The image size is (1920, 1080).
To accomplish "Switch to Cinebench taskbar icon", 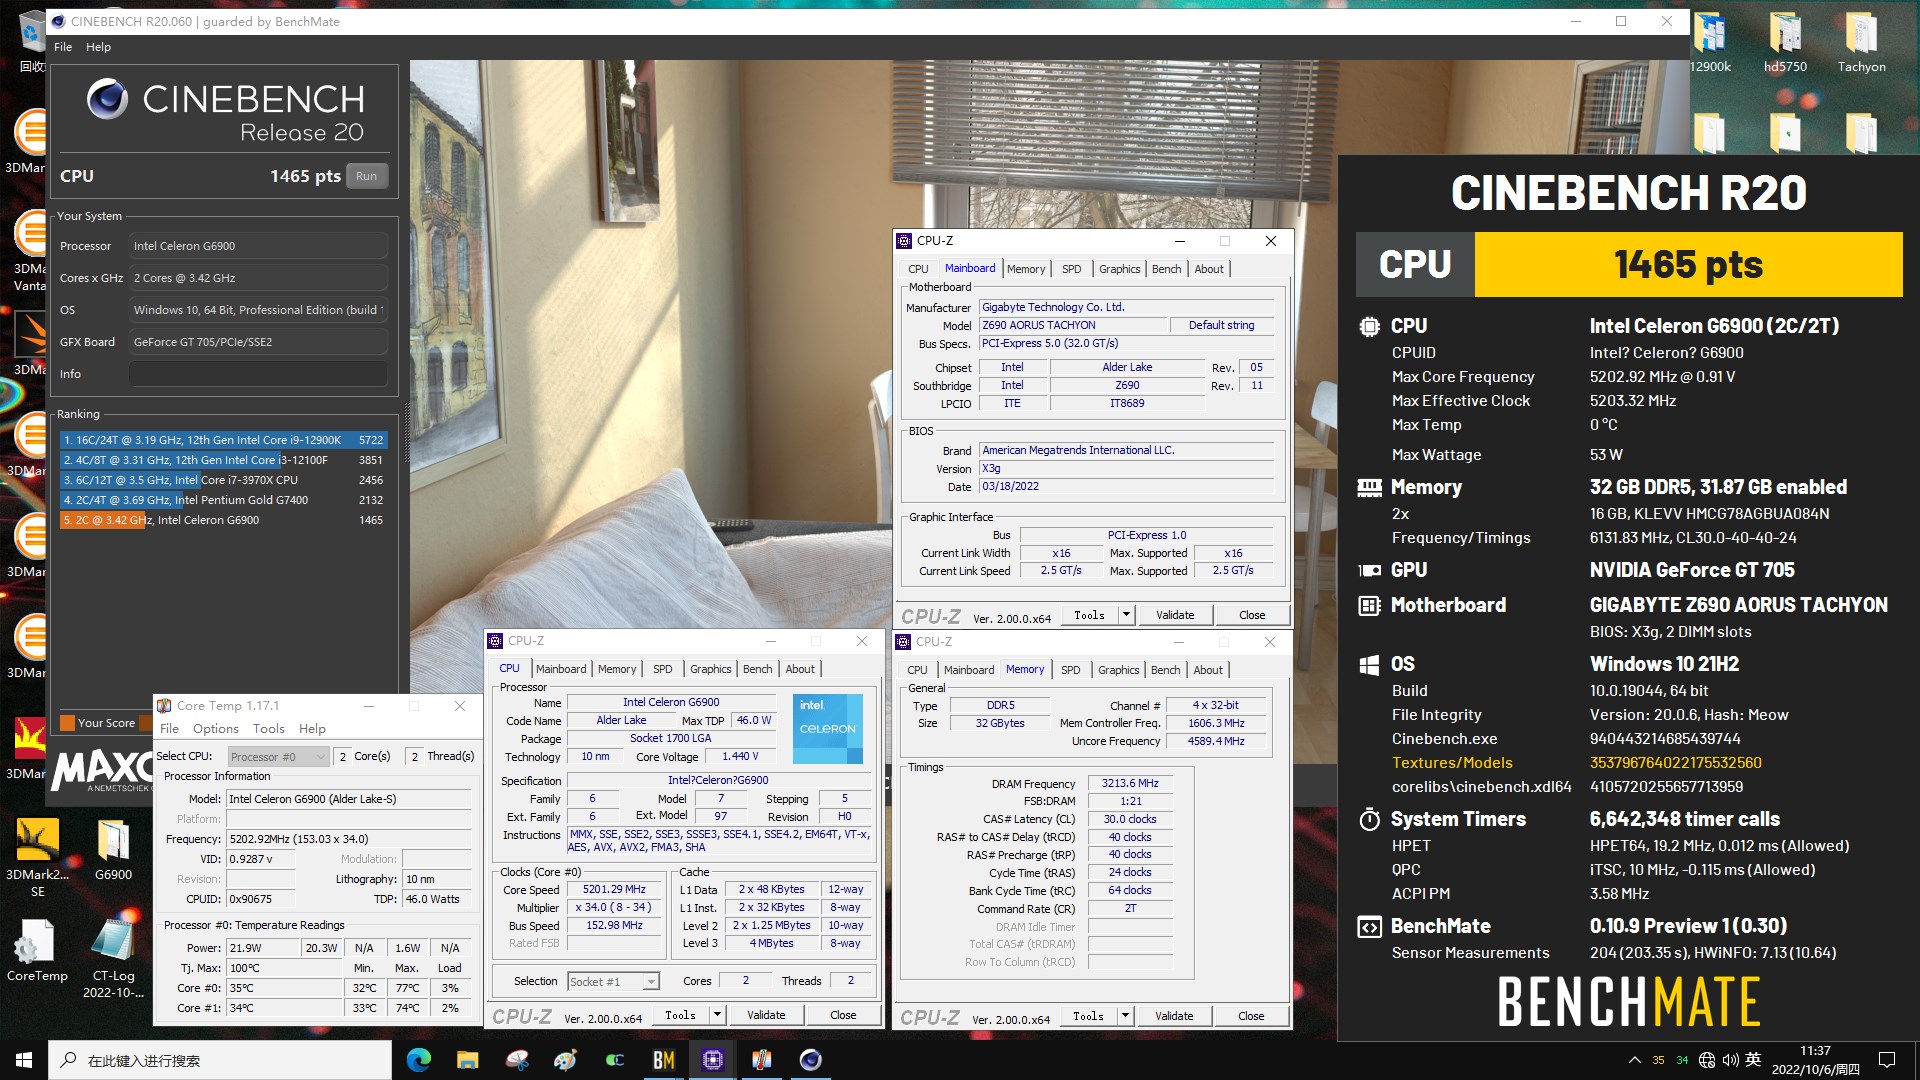I will coord(810,1060).
